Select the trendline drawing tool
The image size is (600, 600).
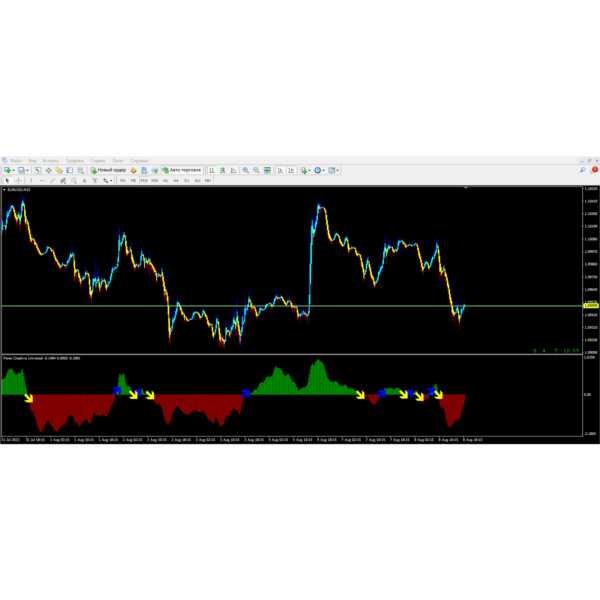[53, 181]
